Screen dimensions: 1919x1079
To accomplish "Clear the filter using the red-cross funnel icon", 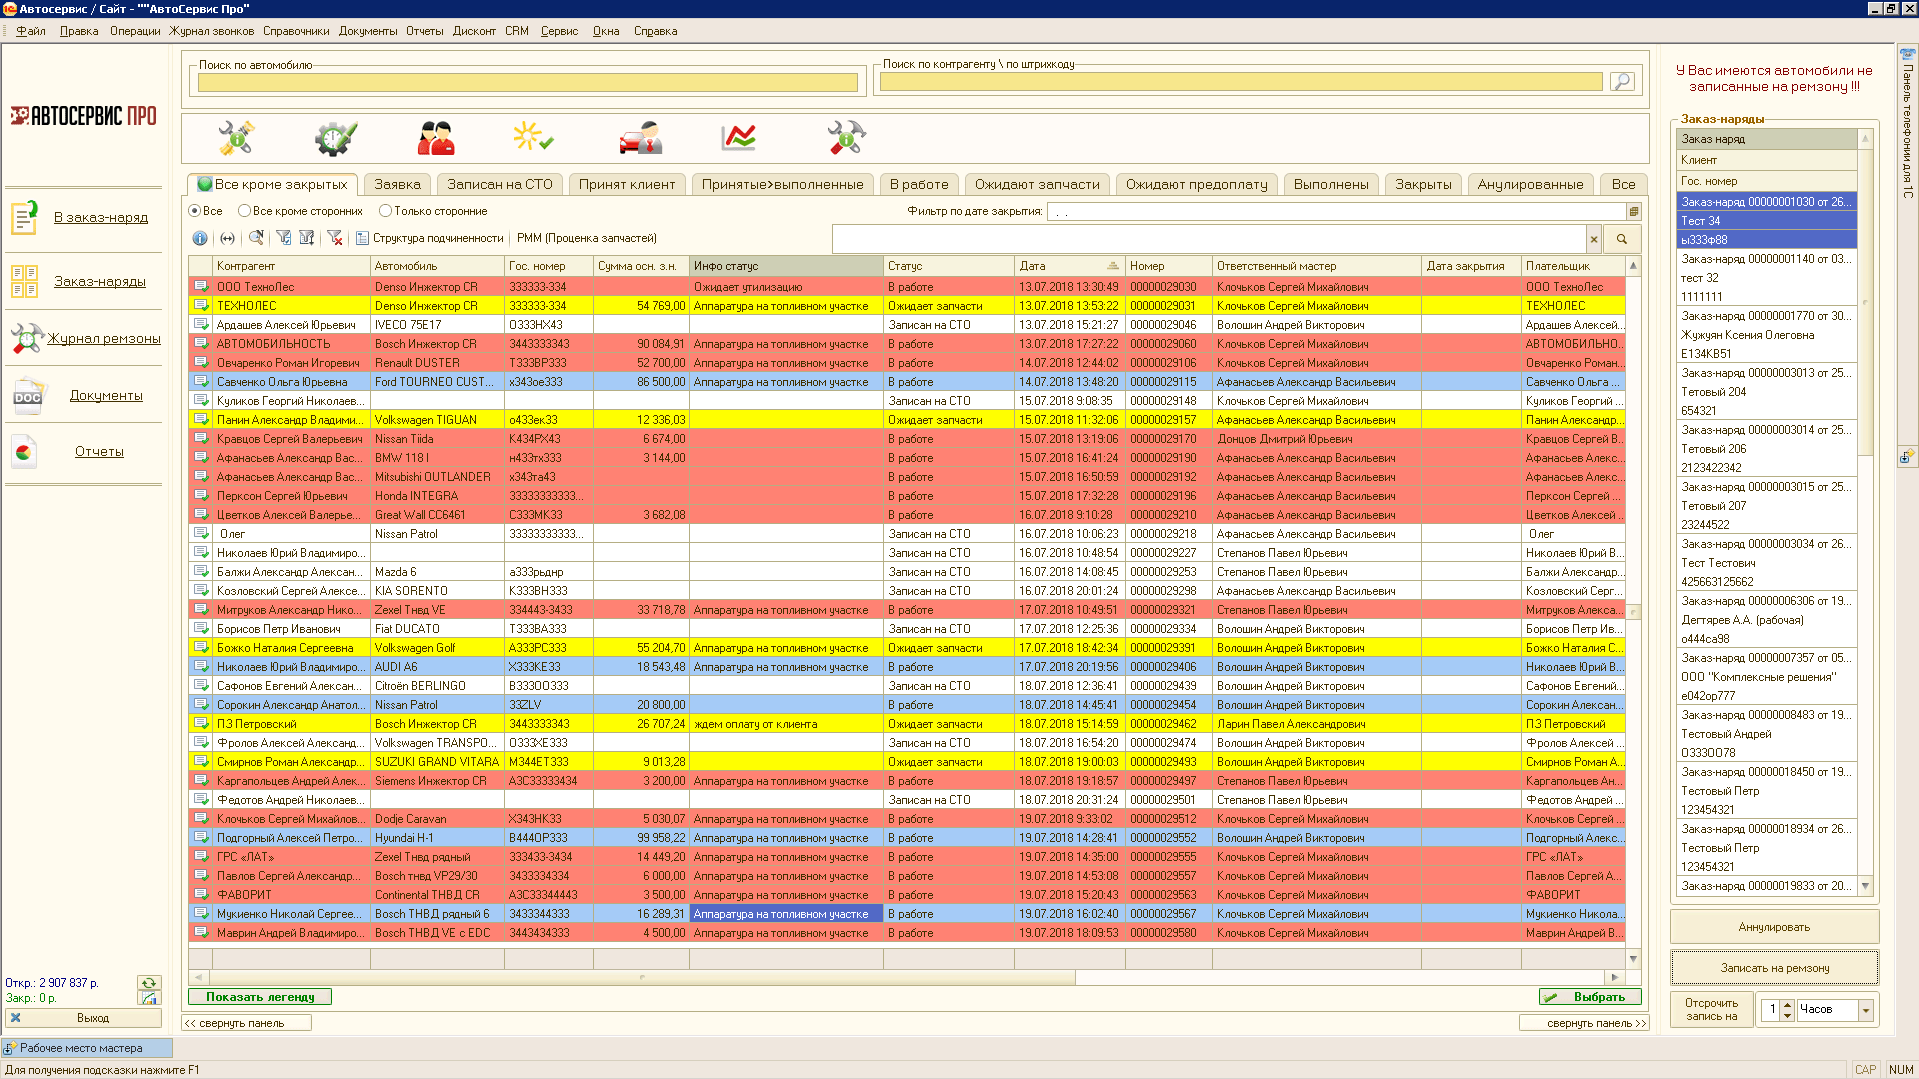I will pos(334,238).
